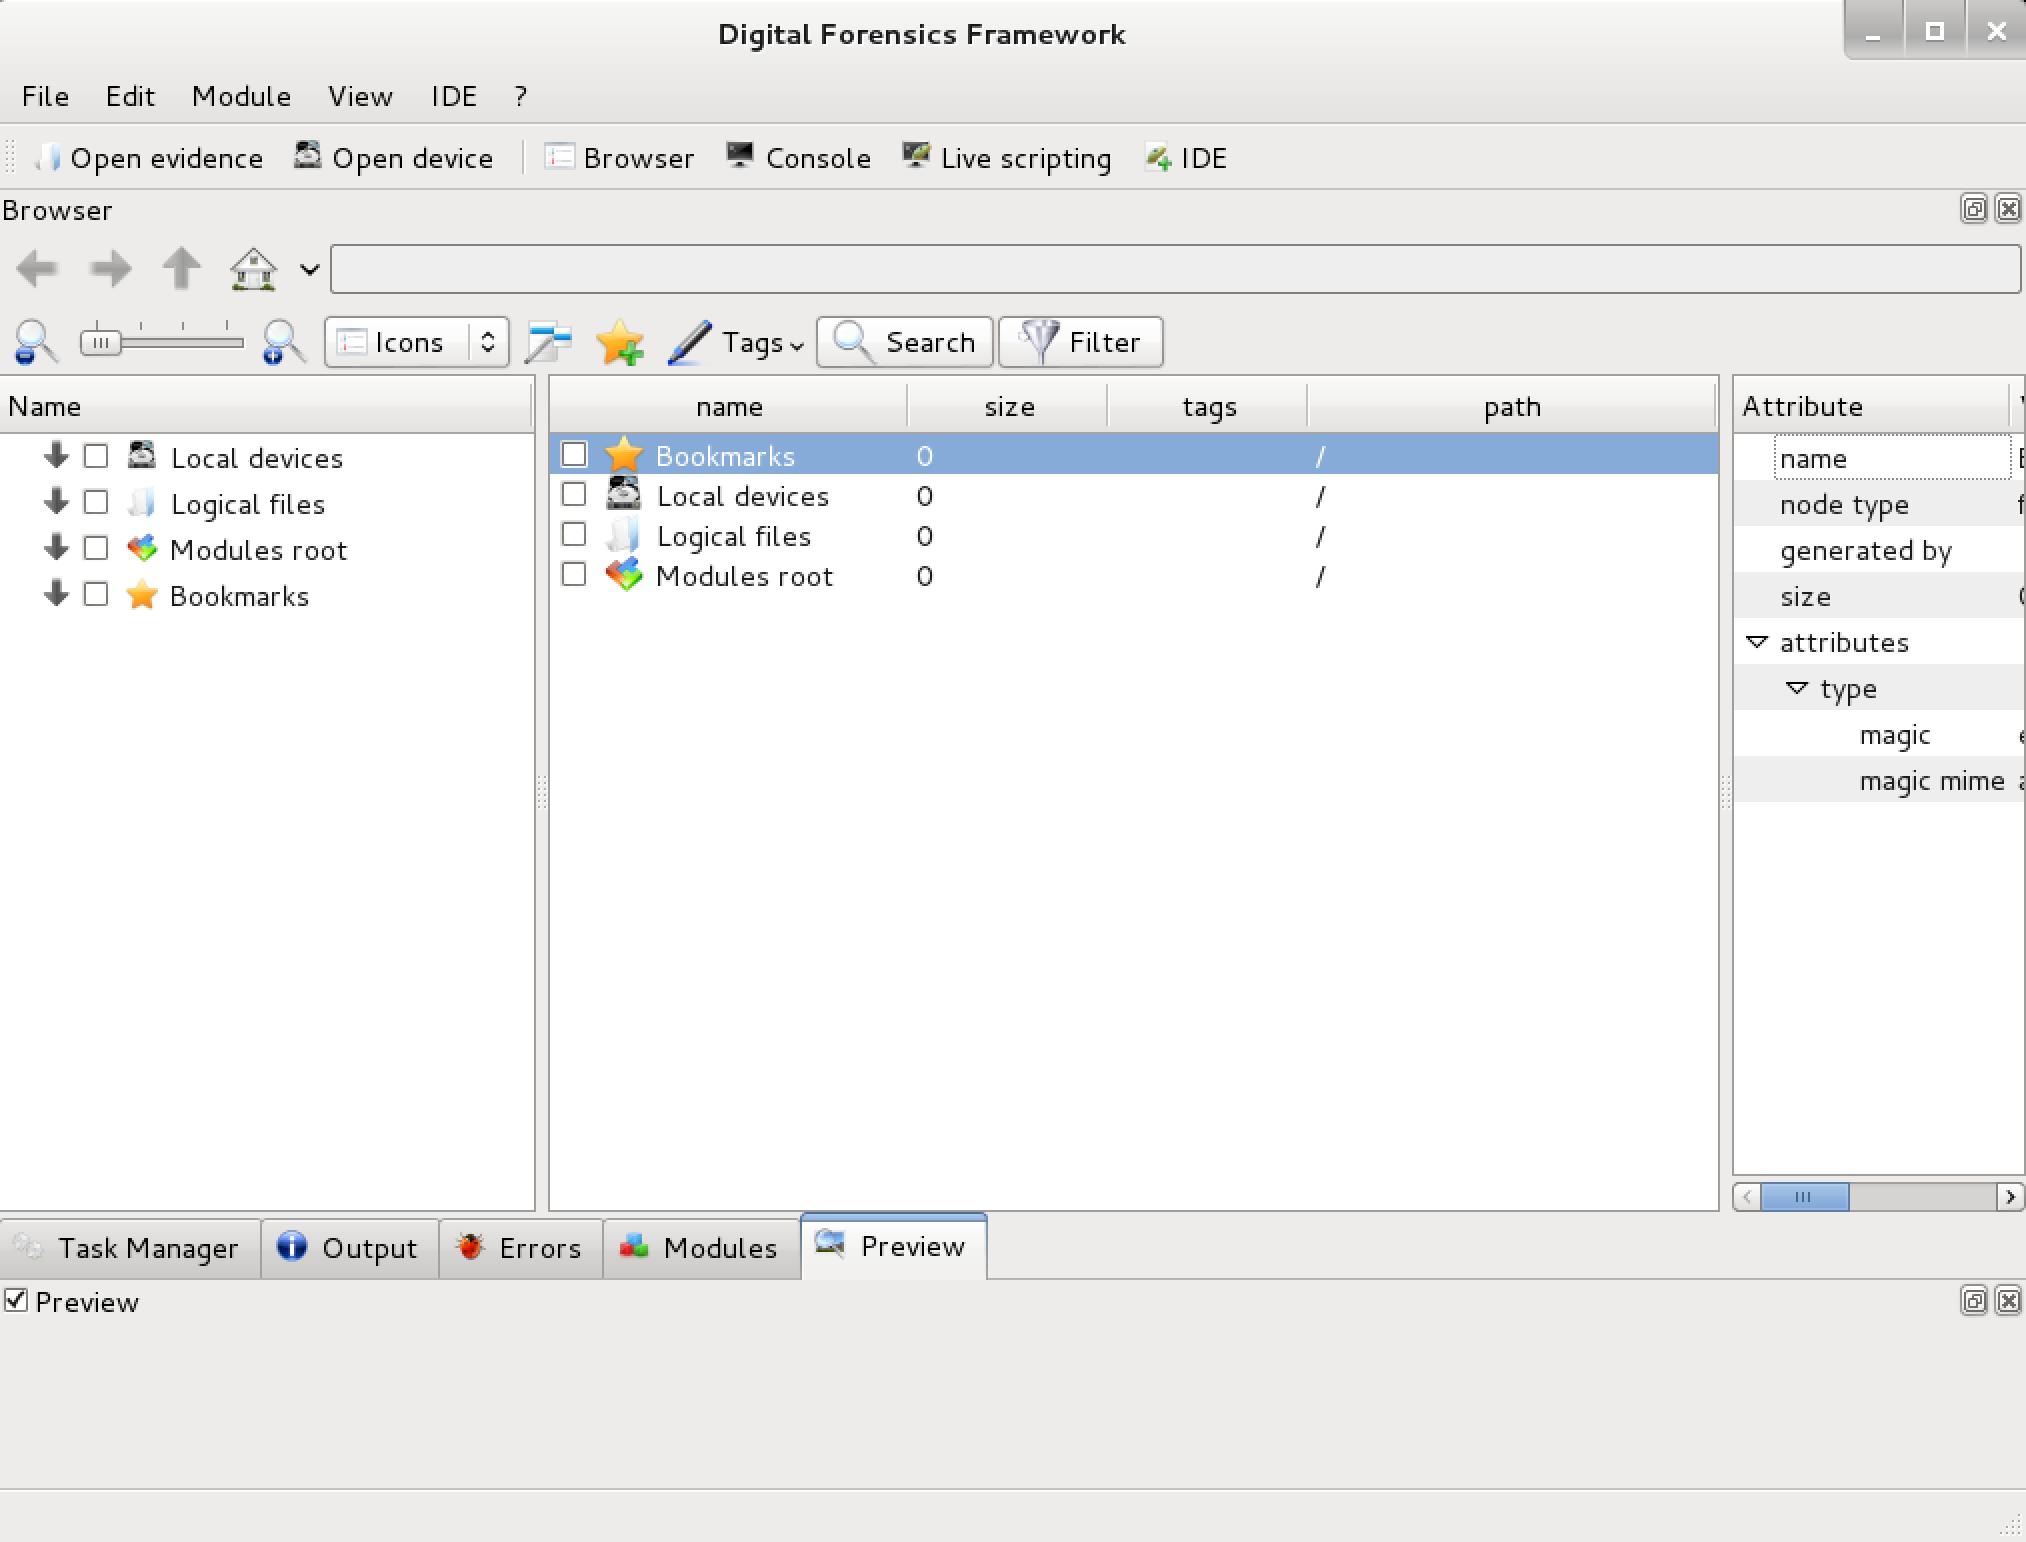Collapse the type disclosure triangle

[1797, 688]
